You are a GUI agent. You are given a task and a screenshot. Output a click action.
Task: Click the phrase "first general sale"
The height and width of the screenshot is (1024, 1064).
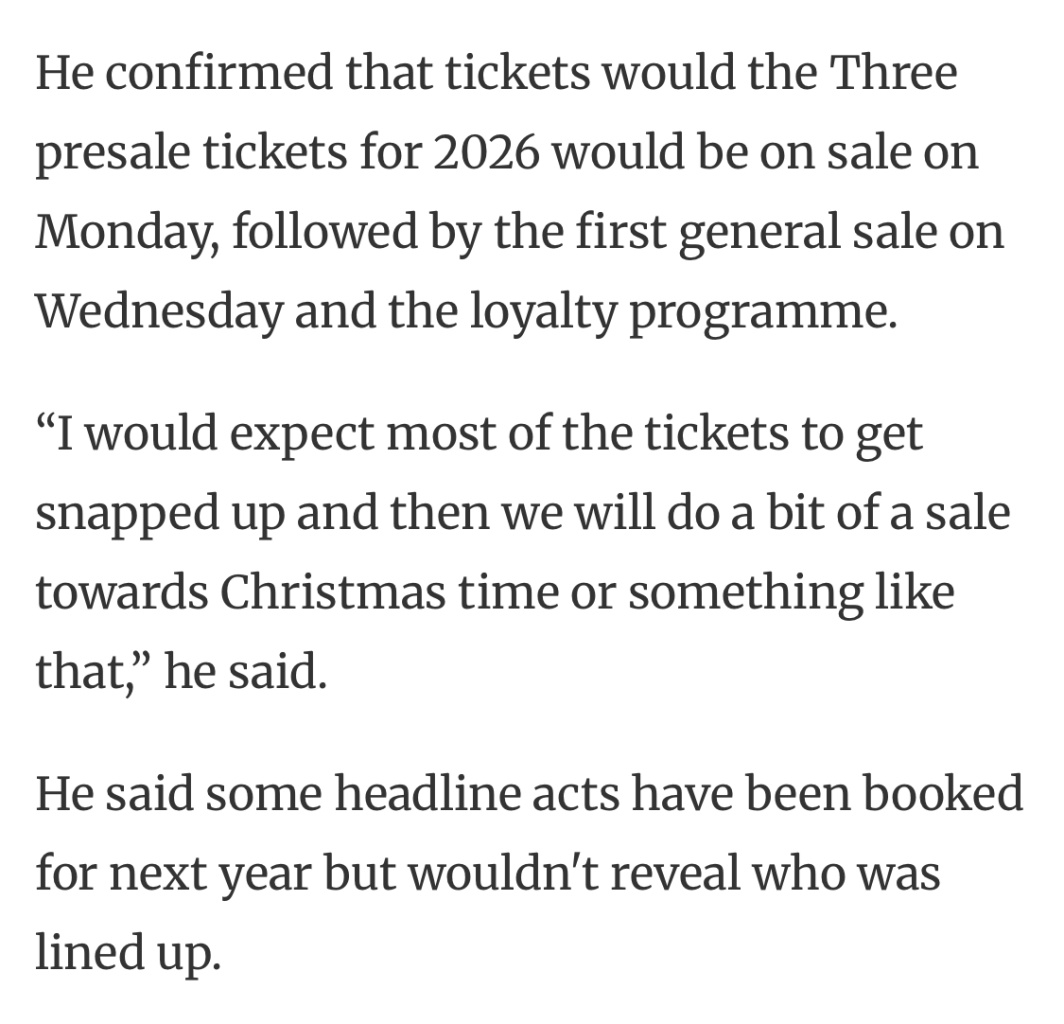(x=740, y=233)
